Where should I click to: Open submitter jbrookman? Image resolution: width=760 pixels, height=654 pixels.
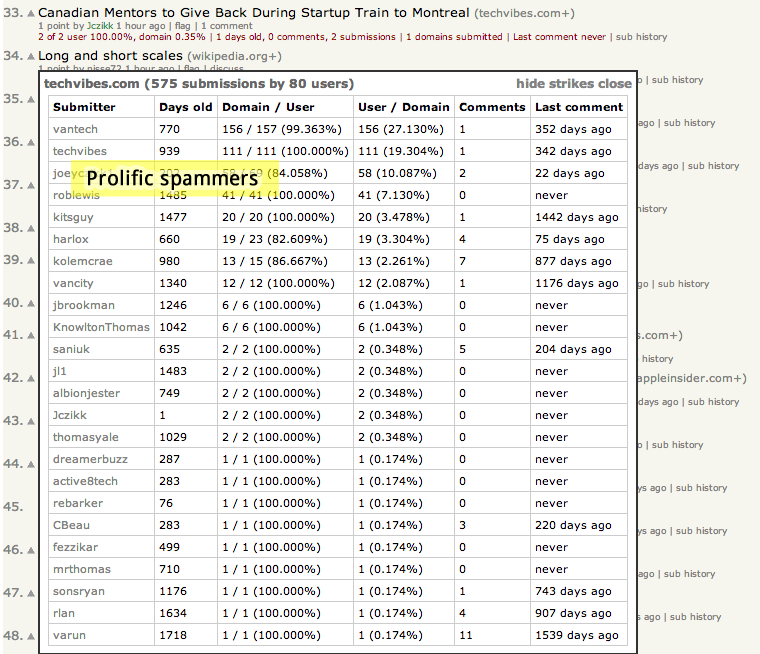[x=84, y=305]
